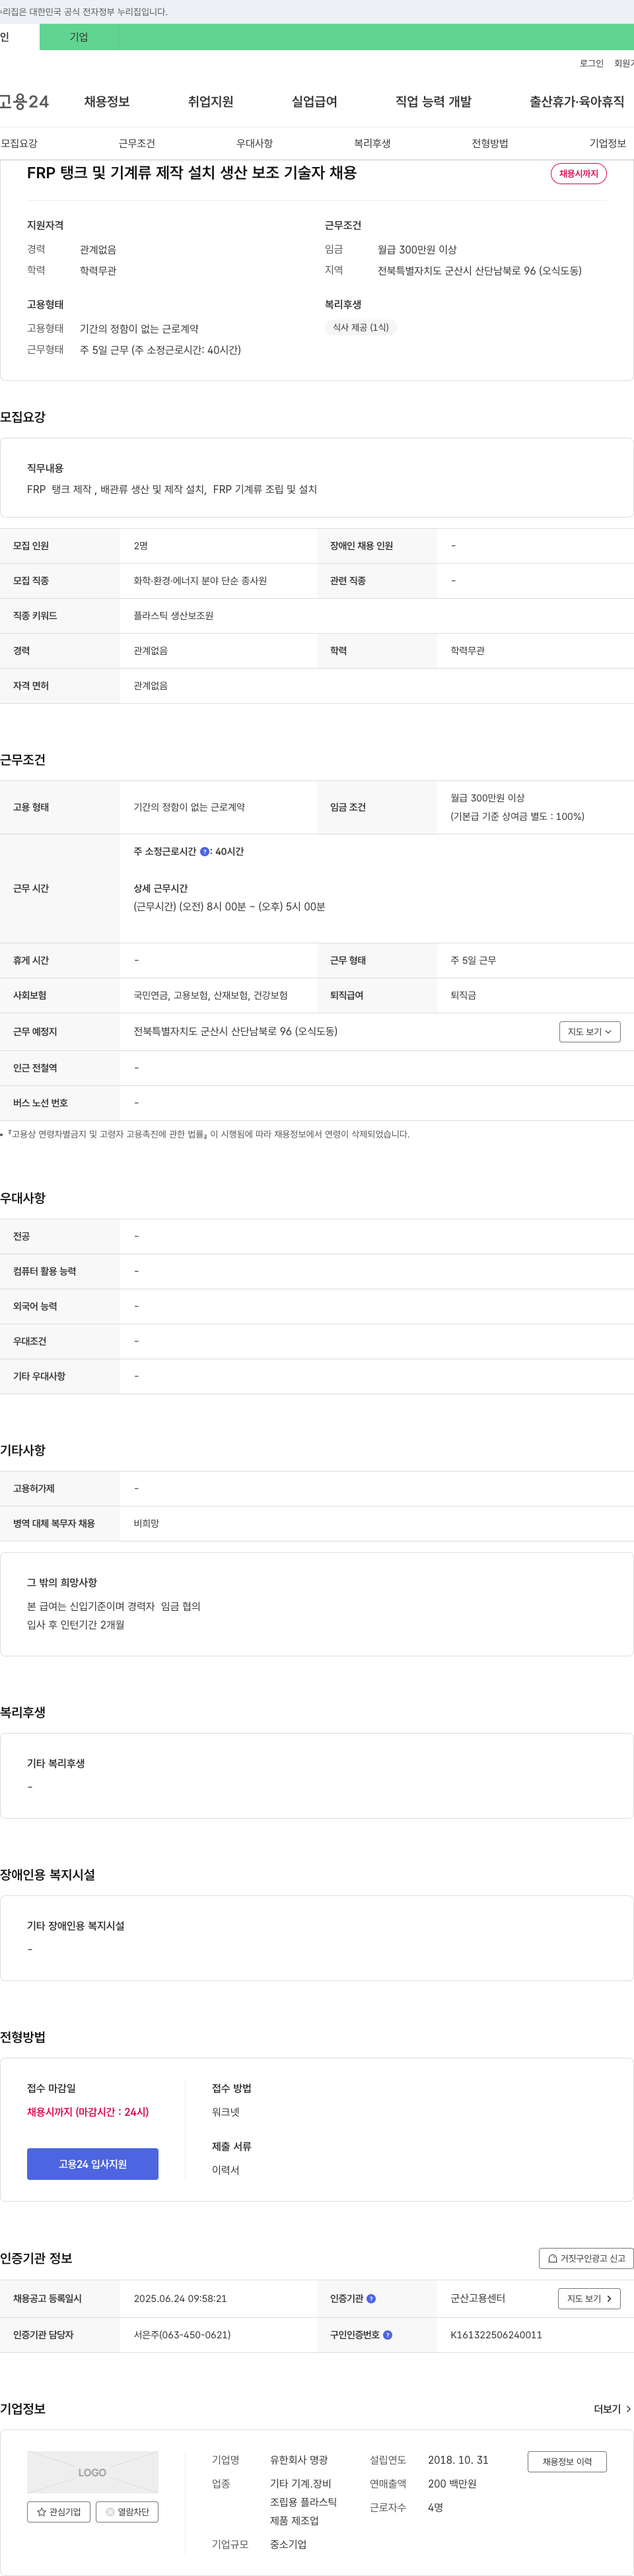Open the 직업 능력 개발 menu
The width and height of the screenshot is (634, 2576).
(433, 101)
